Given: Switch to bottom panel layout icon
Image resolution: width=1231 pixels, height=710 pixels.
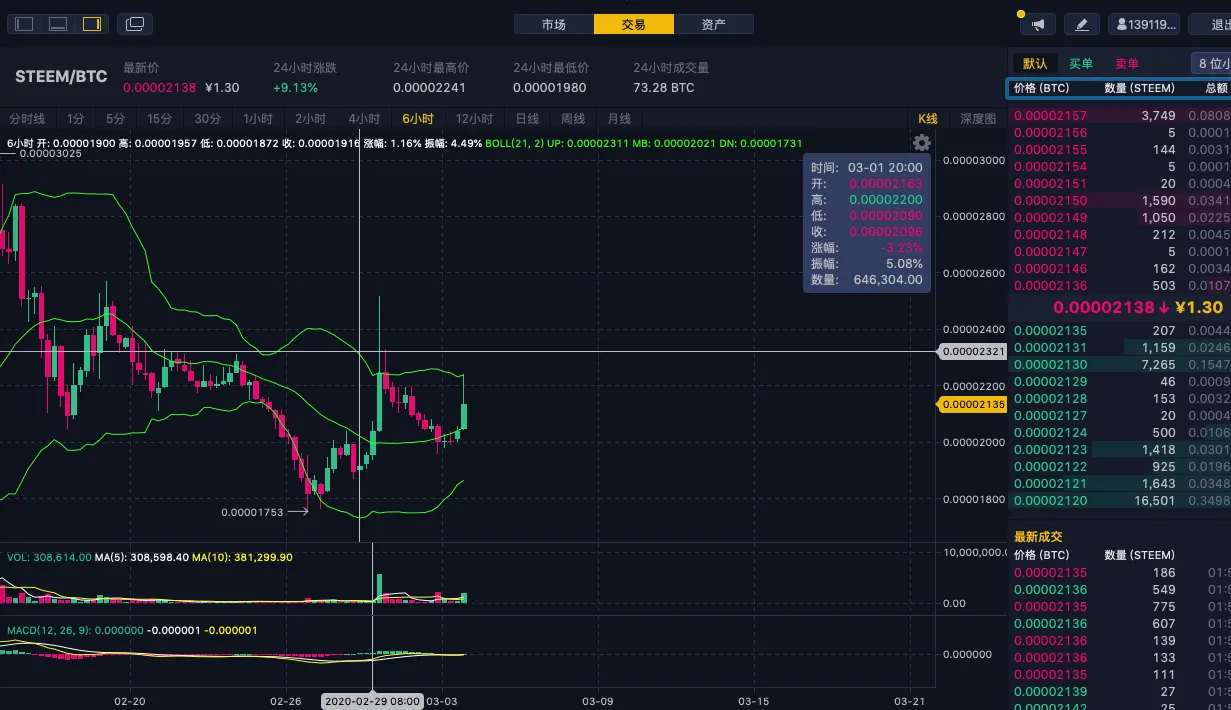Looking at the screenshot, I should tap(58, 24).
